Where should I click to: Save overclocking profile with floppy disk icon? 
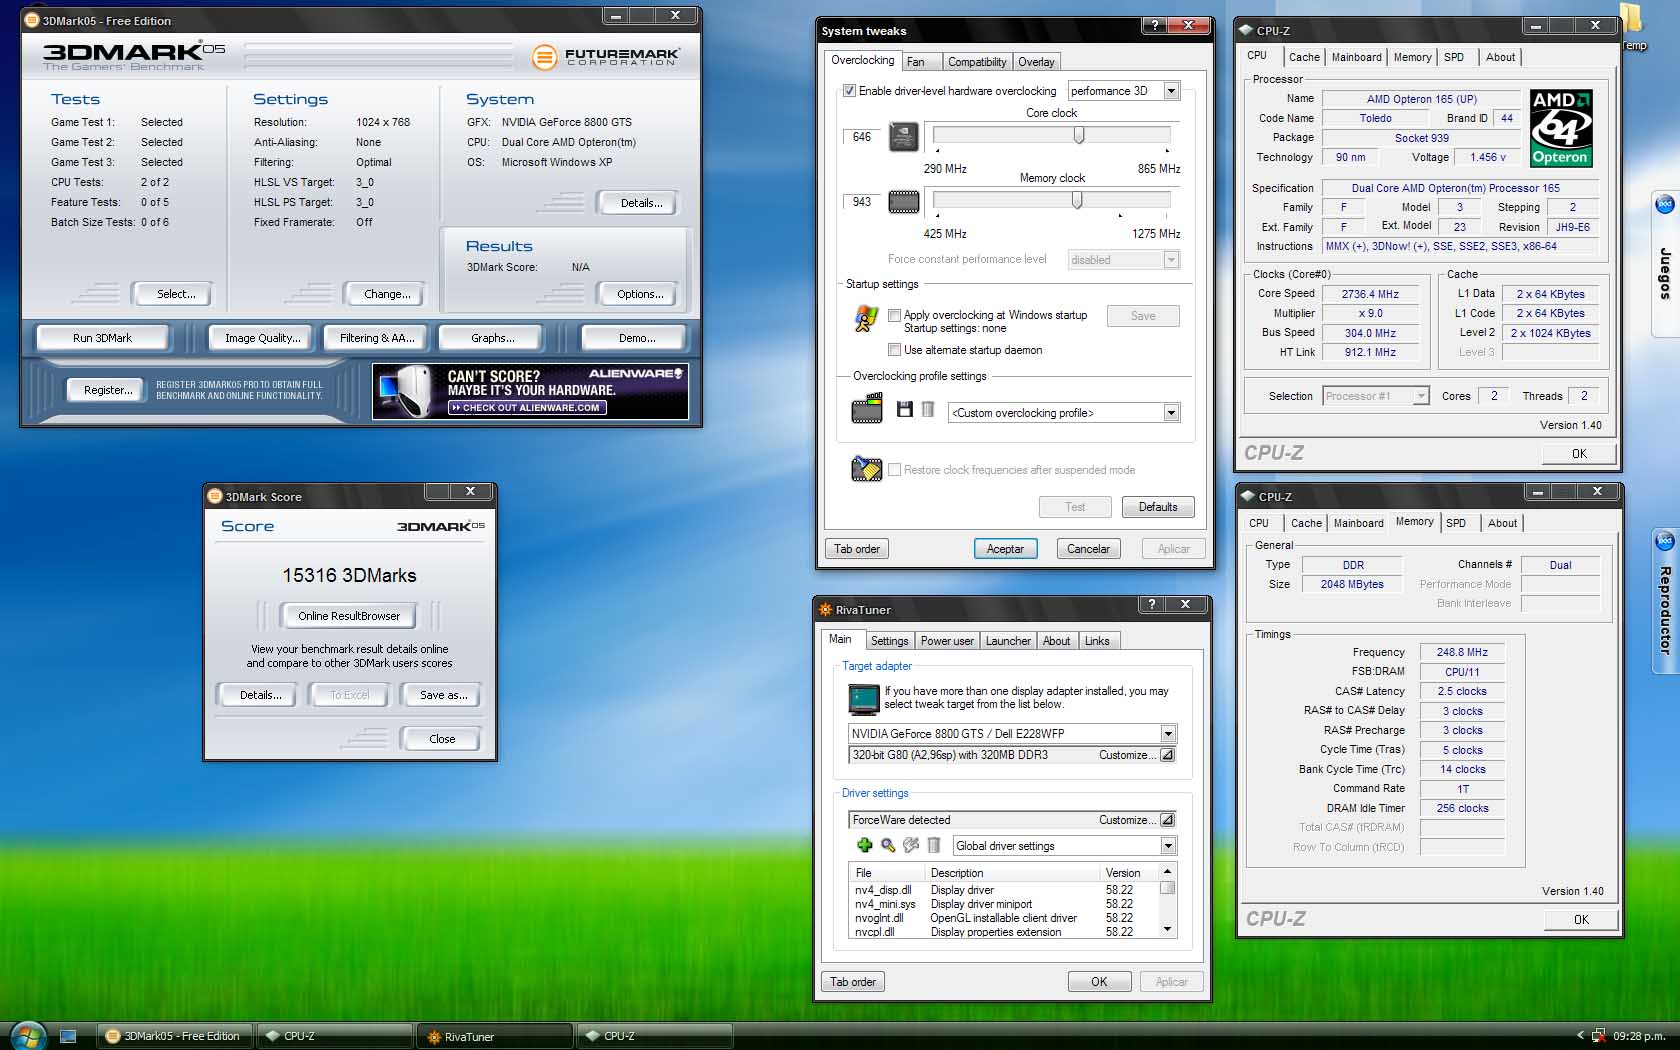tap(905, 410)
